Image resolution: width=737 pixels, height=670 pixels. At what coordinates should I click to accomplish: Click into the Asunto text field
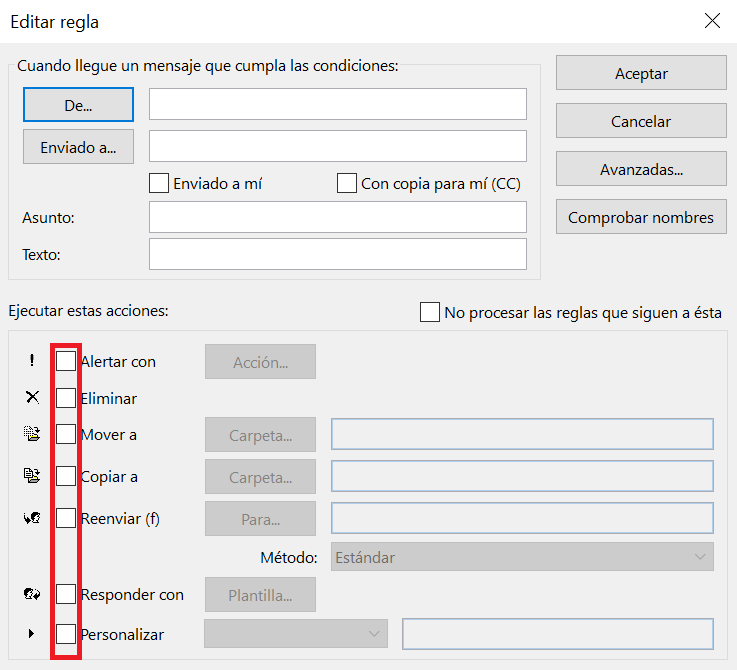338,217
